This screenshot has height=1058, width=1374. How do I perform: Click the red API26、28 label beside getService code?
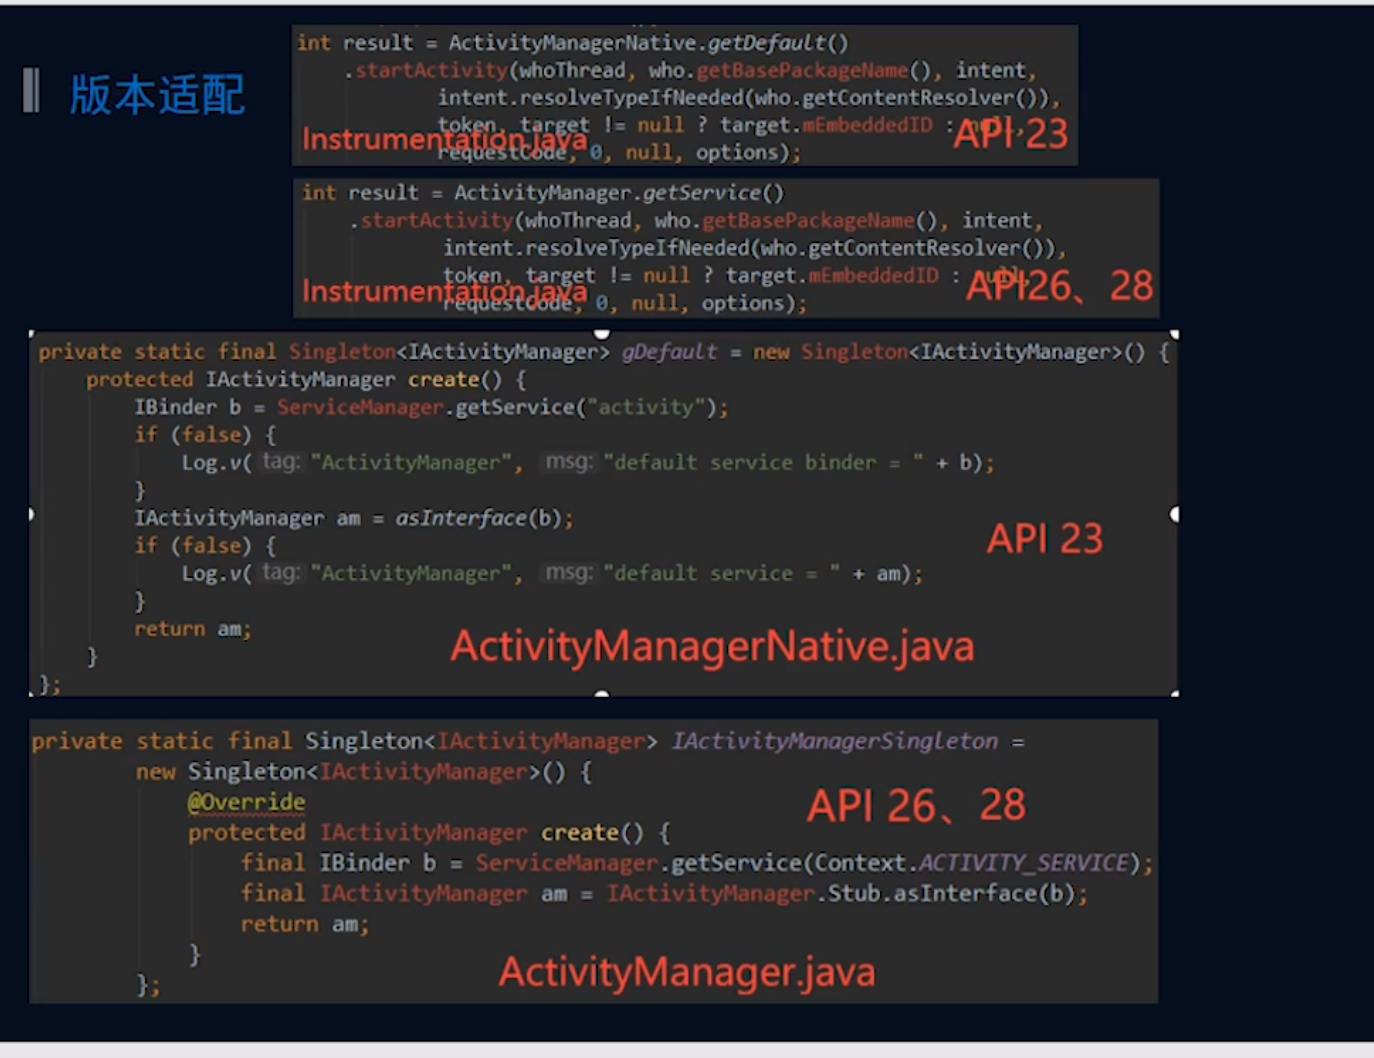[1059, 287]
